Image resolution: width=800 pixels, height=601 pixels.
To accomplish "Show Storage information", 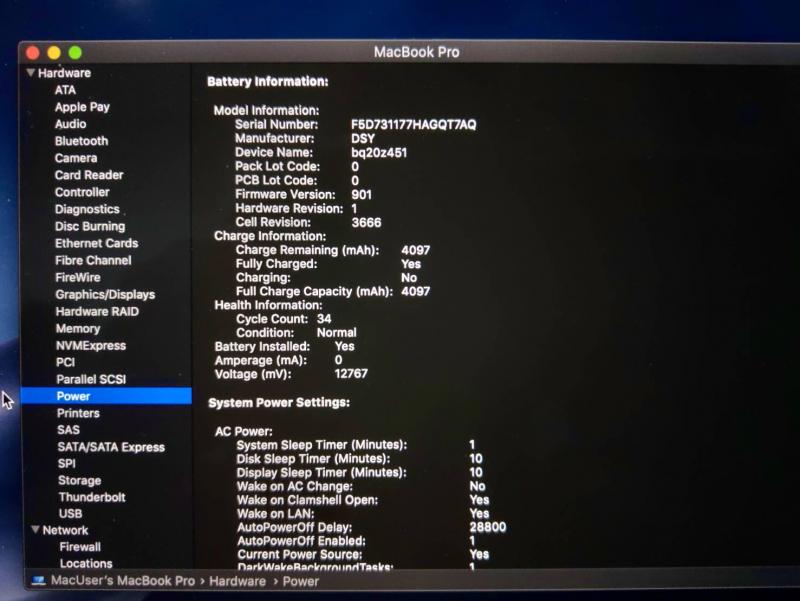I will coord(80,480).
